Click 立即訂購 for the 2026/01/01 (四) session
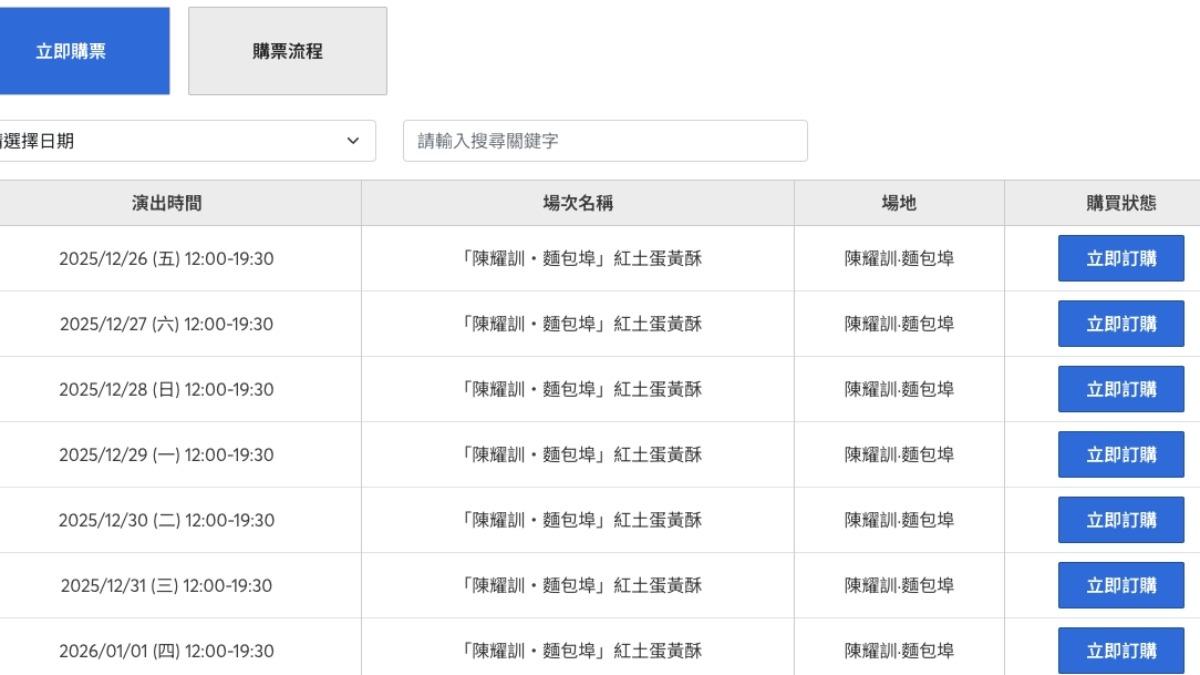1200x675 pixels. coord(1121,651)
